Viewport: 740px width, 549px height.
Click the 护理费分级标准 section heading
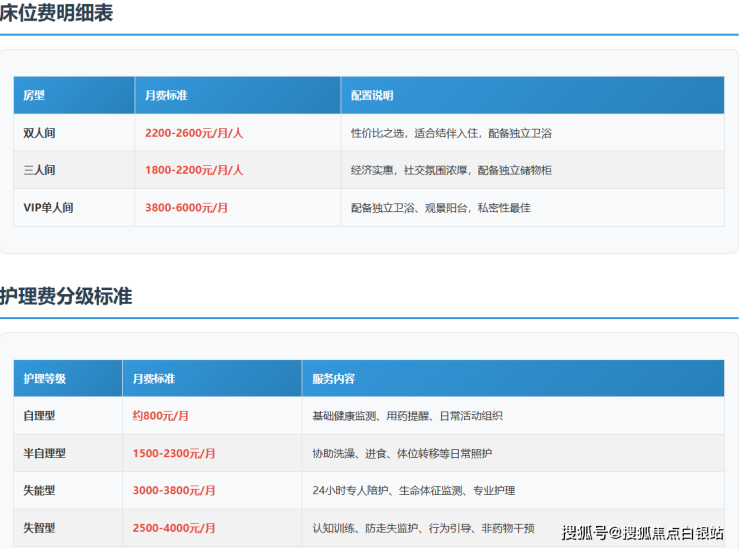click(66, 297)
